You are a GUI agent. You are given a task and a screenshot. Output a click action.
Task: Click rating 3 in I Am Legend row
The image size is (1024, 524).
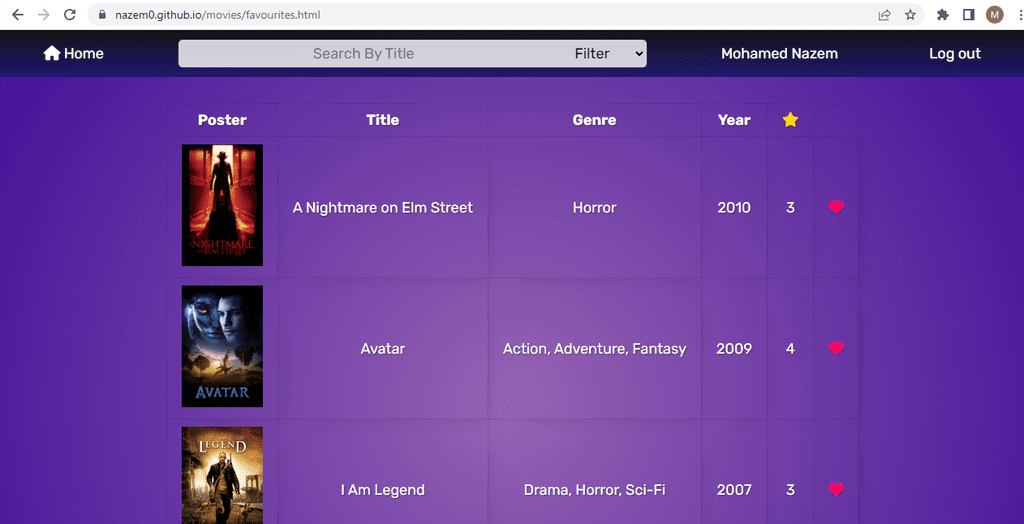pyautogui.click(x=790, y=490)
